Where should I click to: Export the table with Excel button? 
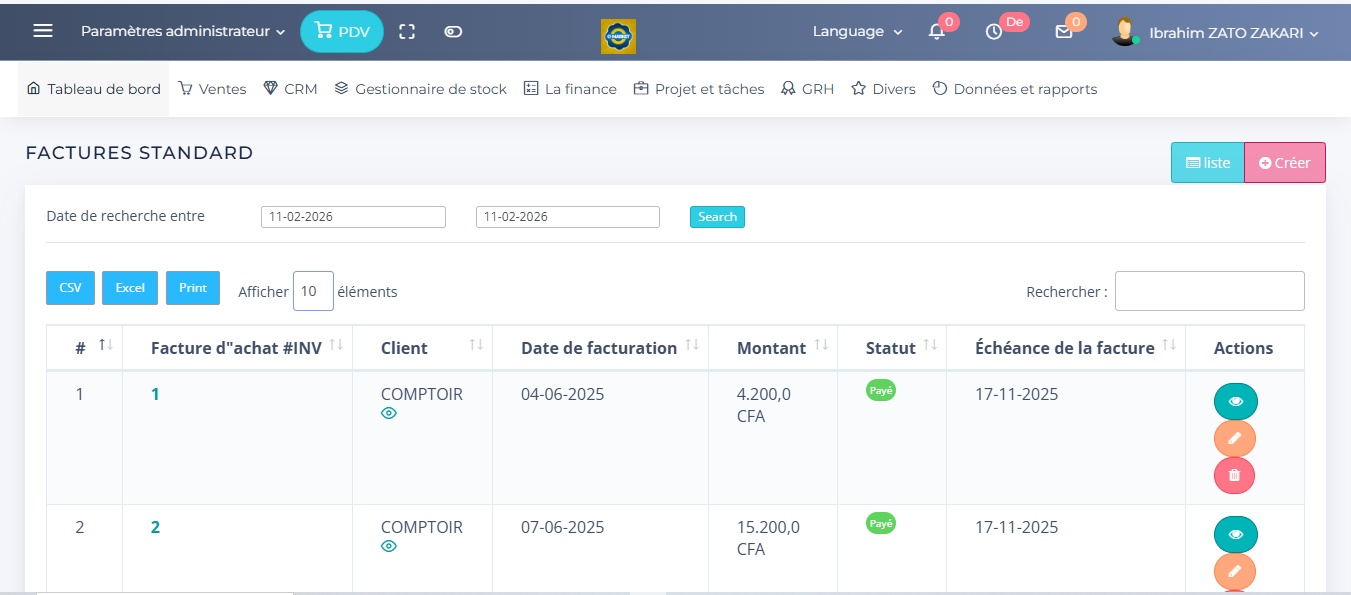click(130, 288)
